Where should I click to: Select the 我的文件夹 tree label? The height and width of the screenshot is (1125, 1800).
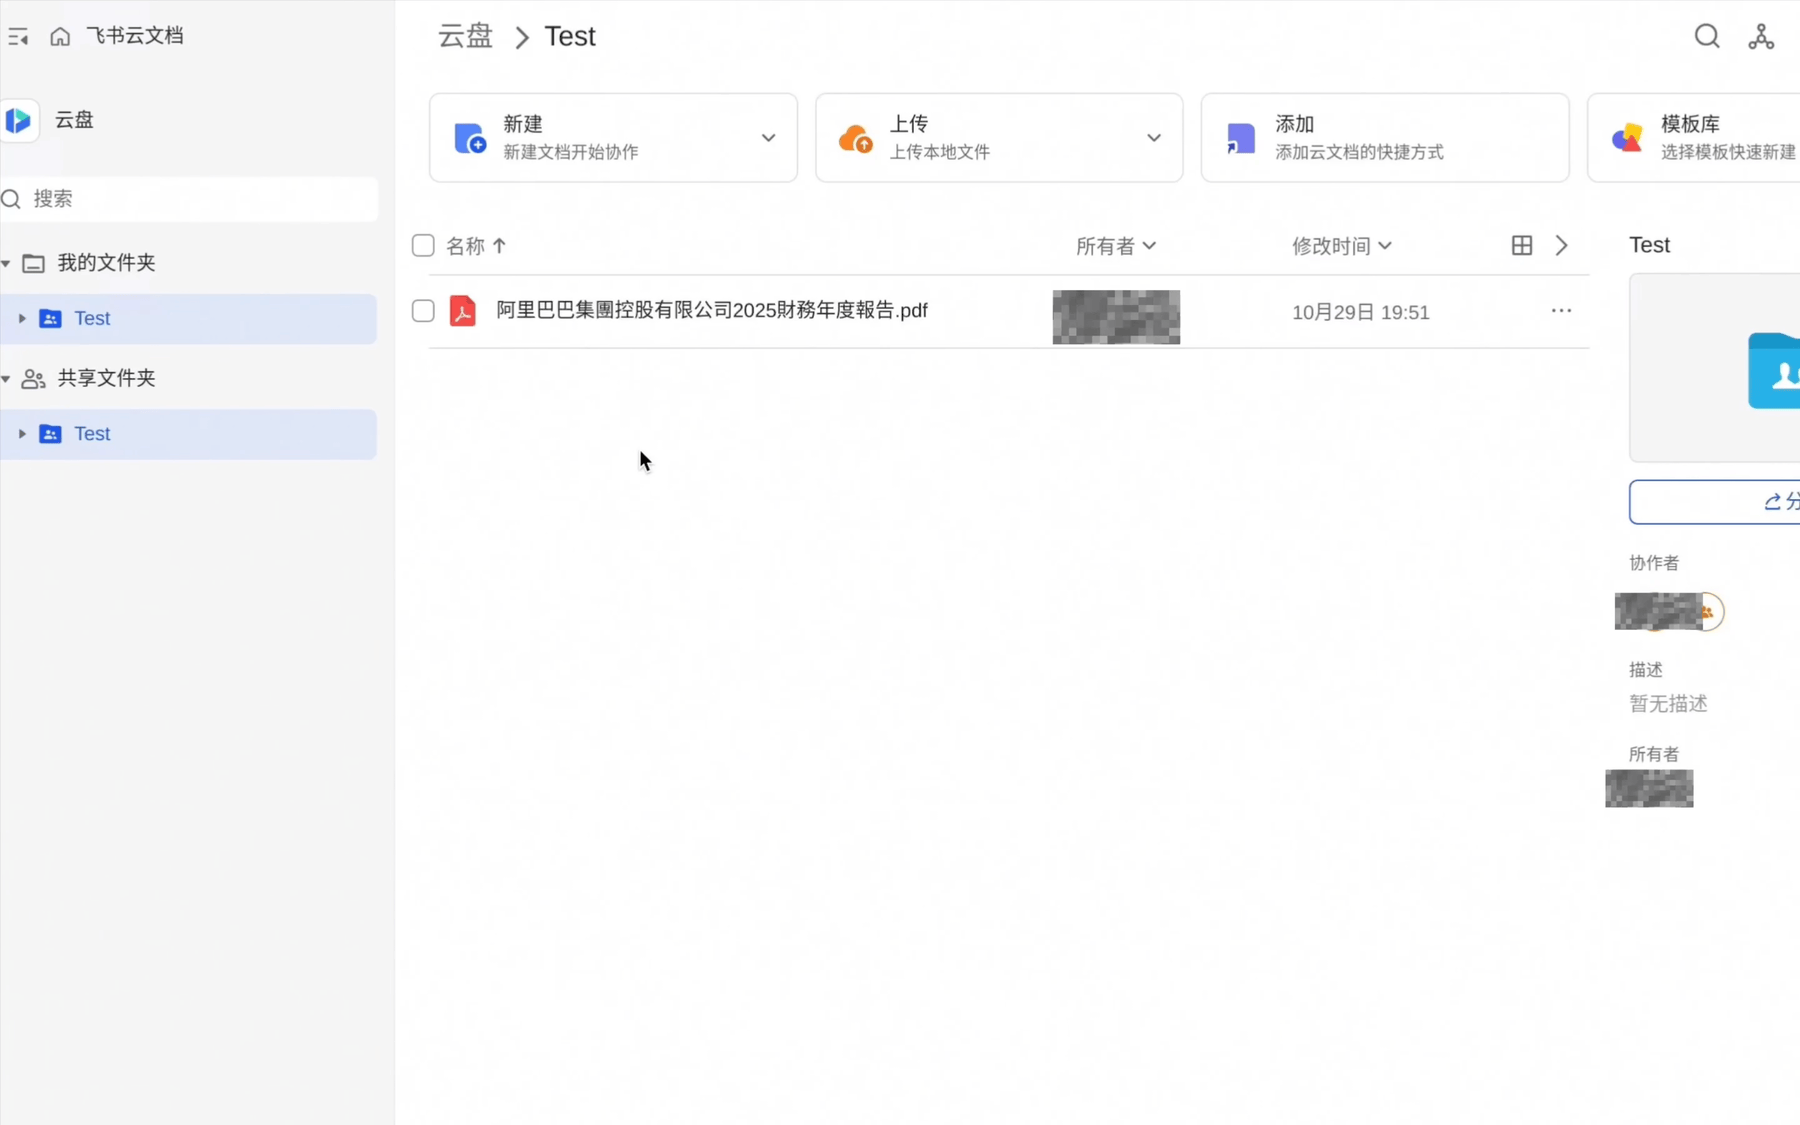point(106,263)
